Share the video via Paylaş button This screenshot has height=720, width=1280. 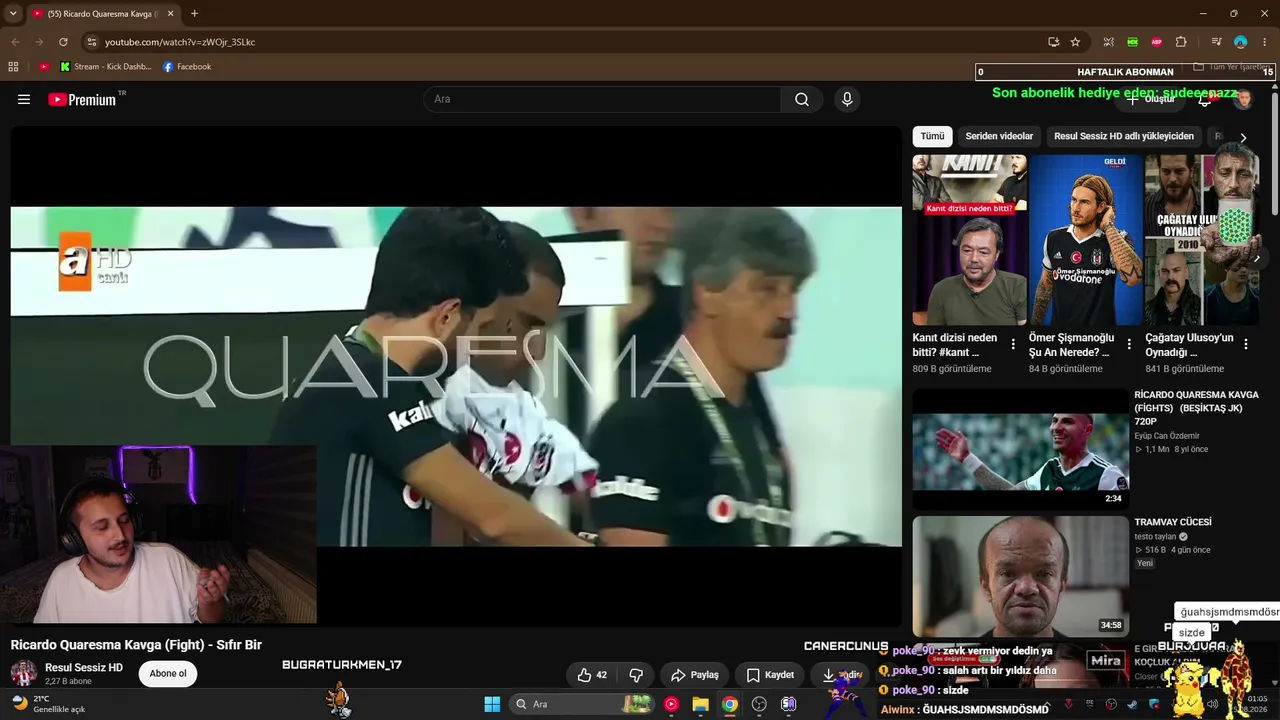tap(694, 675)
